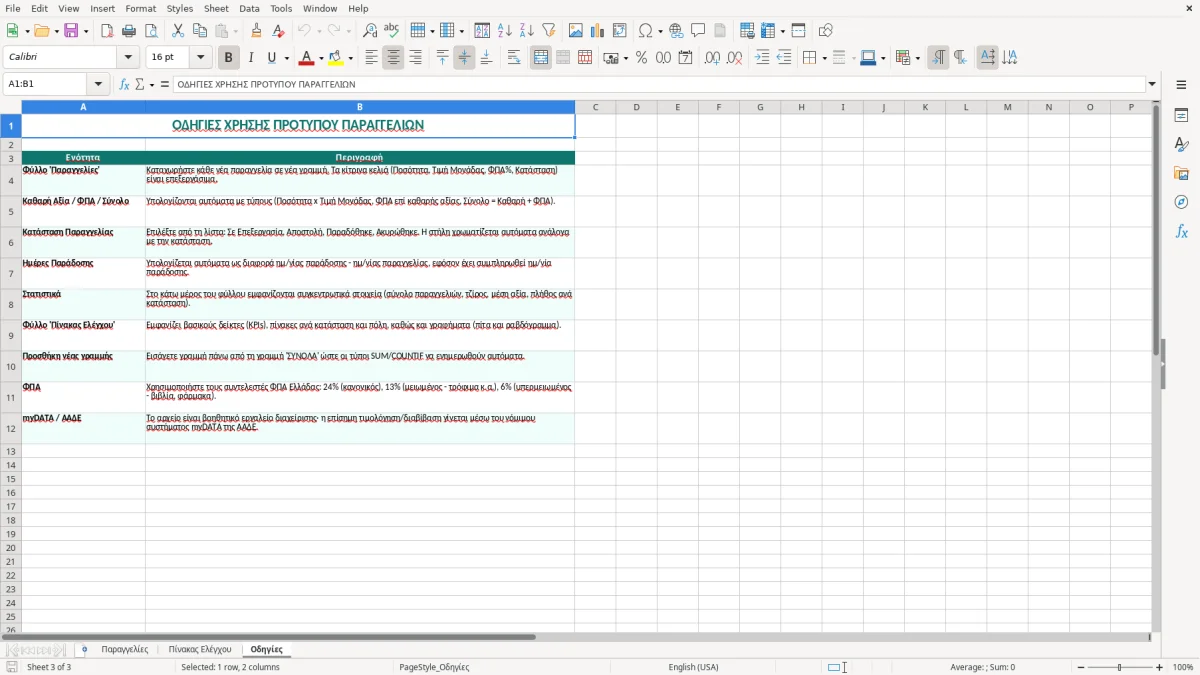Click in the formula input line
Screen dimensions: 1200x675
pos(658,85)
